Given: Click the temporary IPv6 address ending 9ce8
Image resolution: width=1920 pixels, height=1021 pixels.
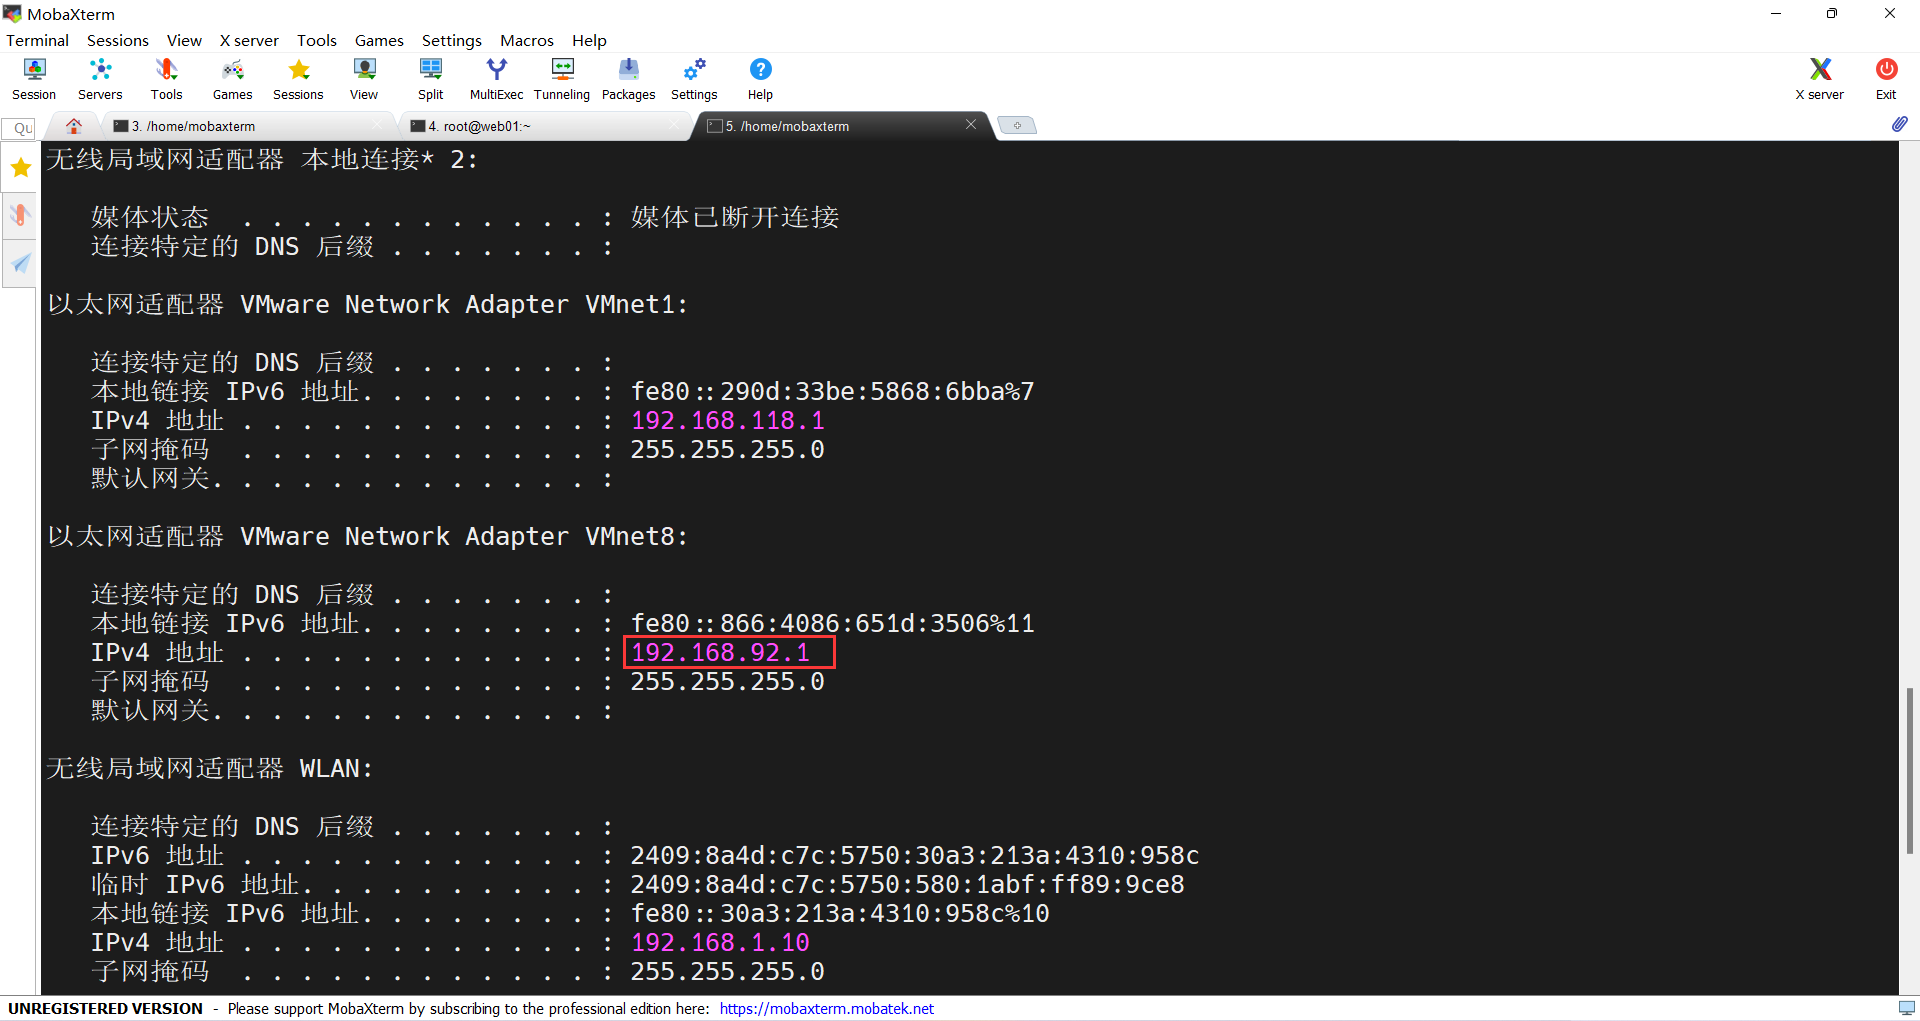Looking at the screenshot, I should [x=907, y=884].
